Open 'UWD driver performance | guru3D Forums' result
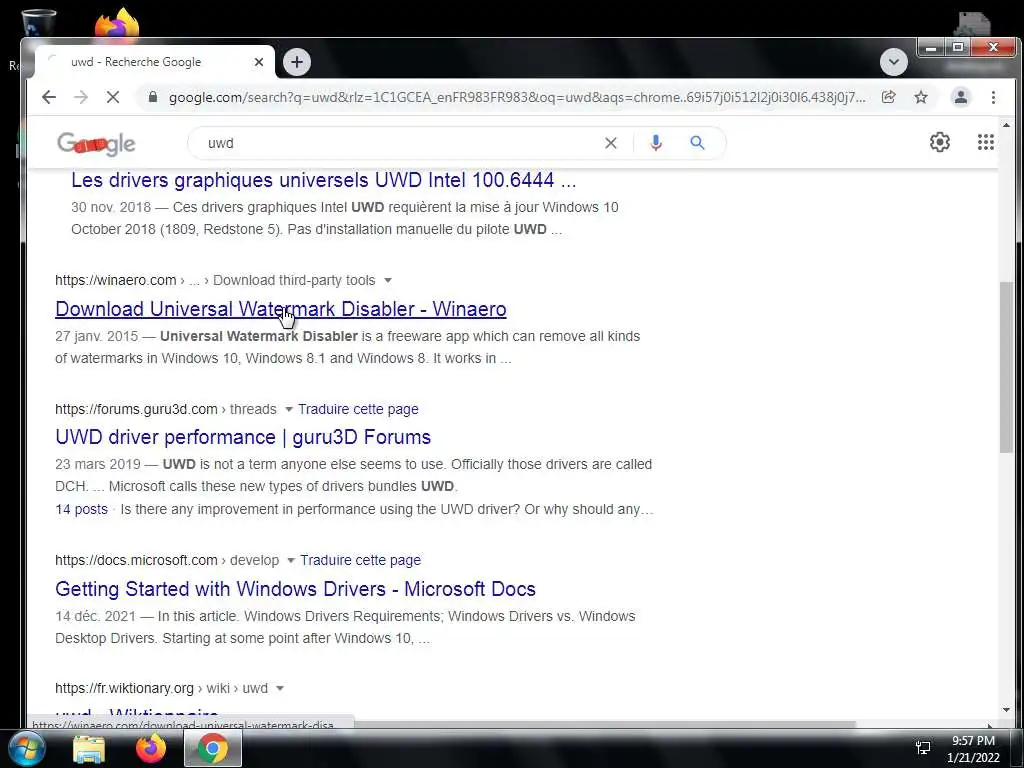Image resolution: width=1024 pixels, height=768 pixels. [243, 437]
